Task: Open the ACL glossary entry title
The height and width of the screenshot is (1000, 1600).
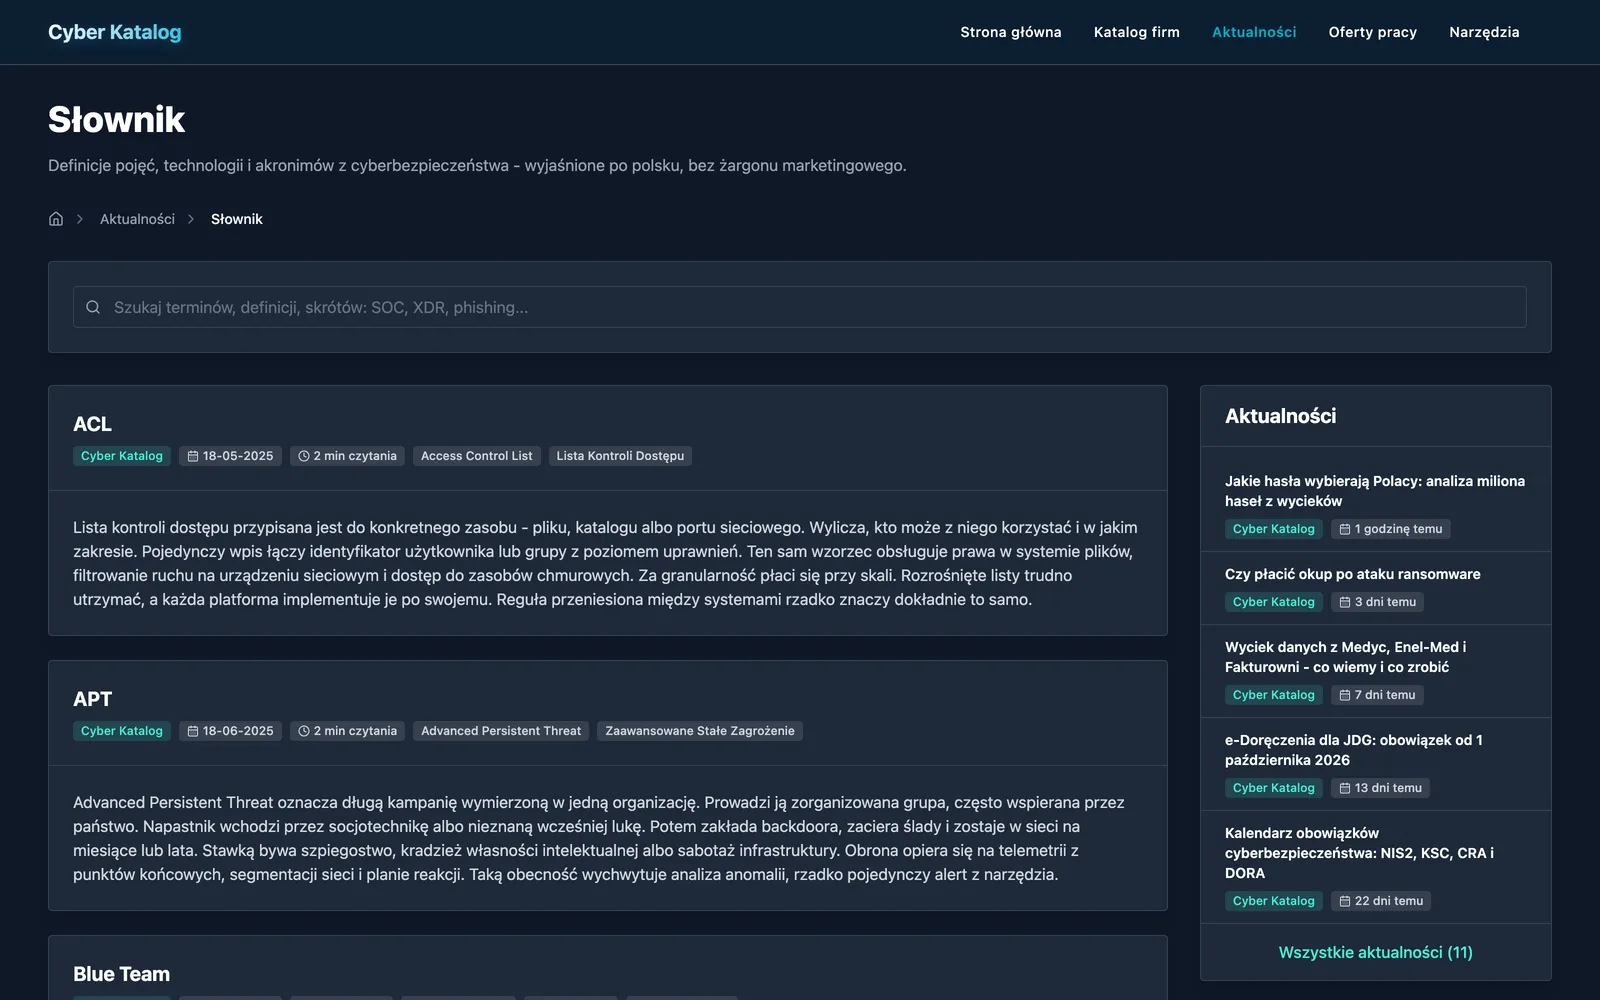Action: pyautogui.click(x=93, y=424)
